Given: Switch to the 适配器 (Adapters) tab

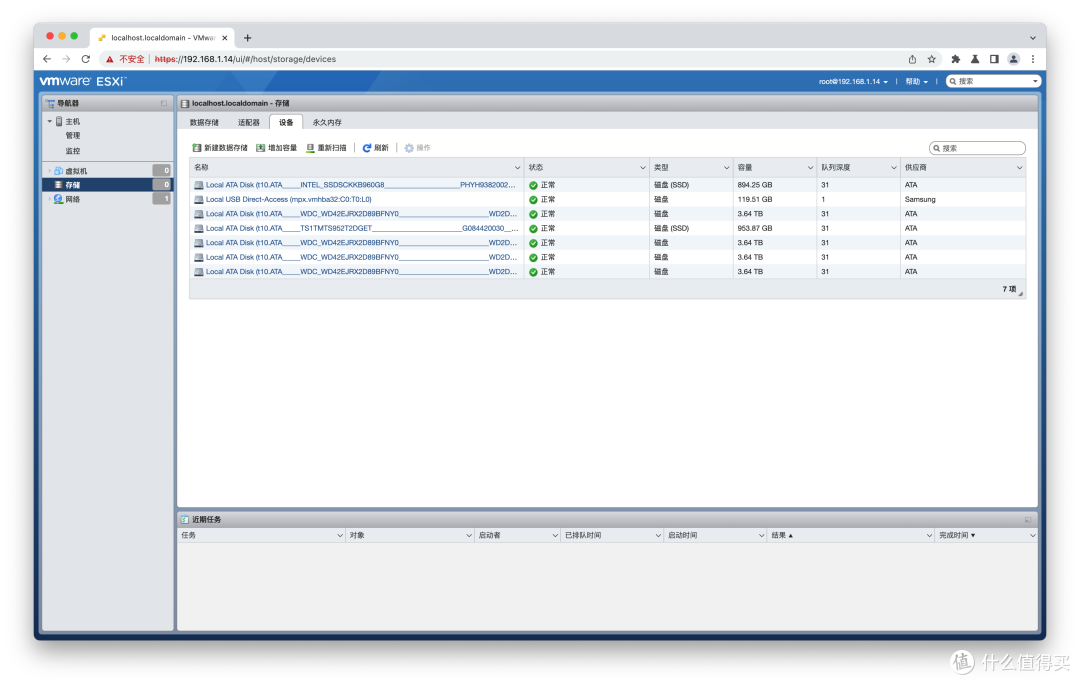Looking at the screenshot, I should coord(250,121).
